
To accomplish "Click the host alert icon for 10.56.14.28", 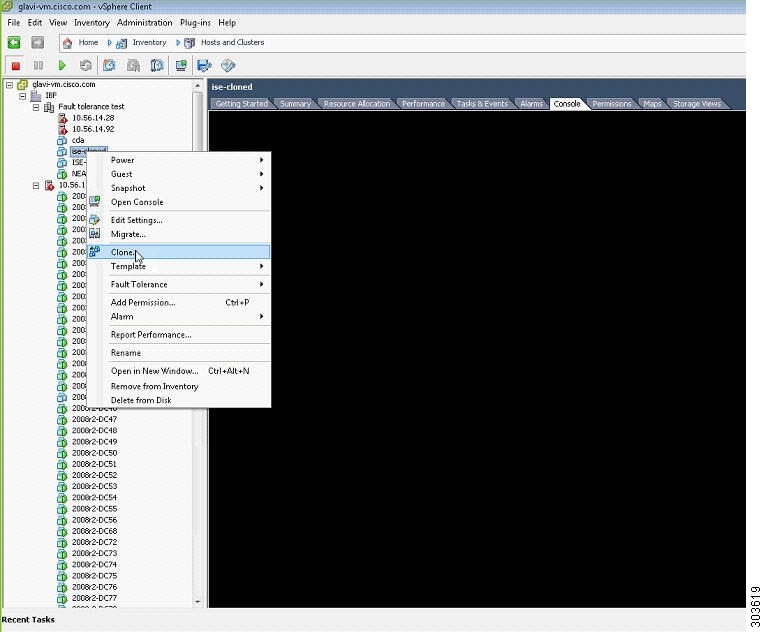I will click(62, 118).
